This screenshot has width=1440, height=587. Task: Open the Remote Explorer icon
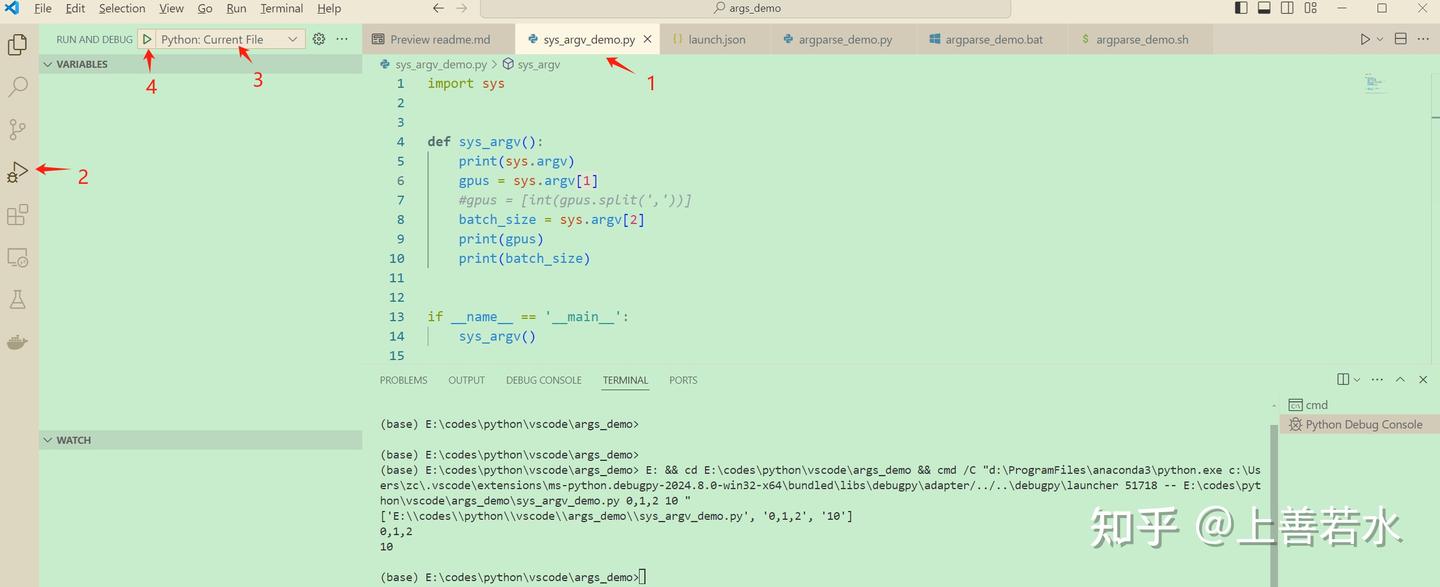pos(17,257)
